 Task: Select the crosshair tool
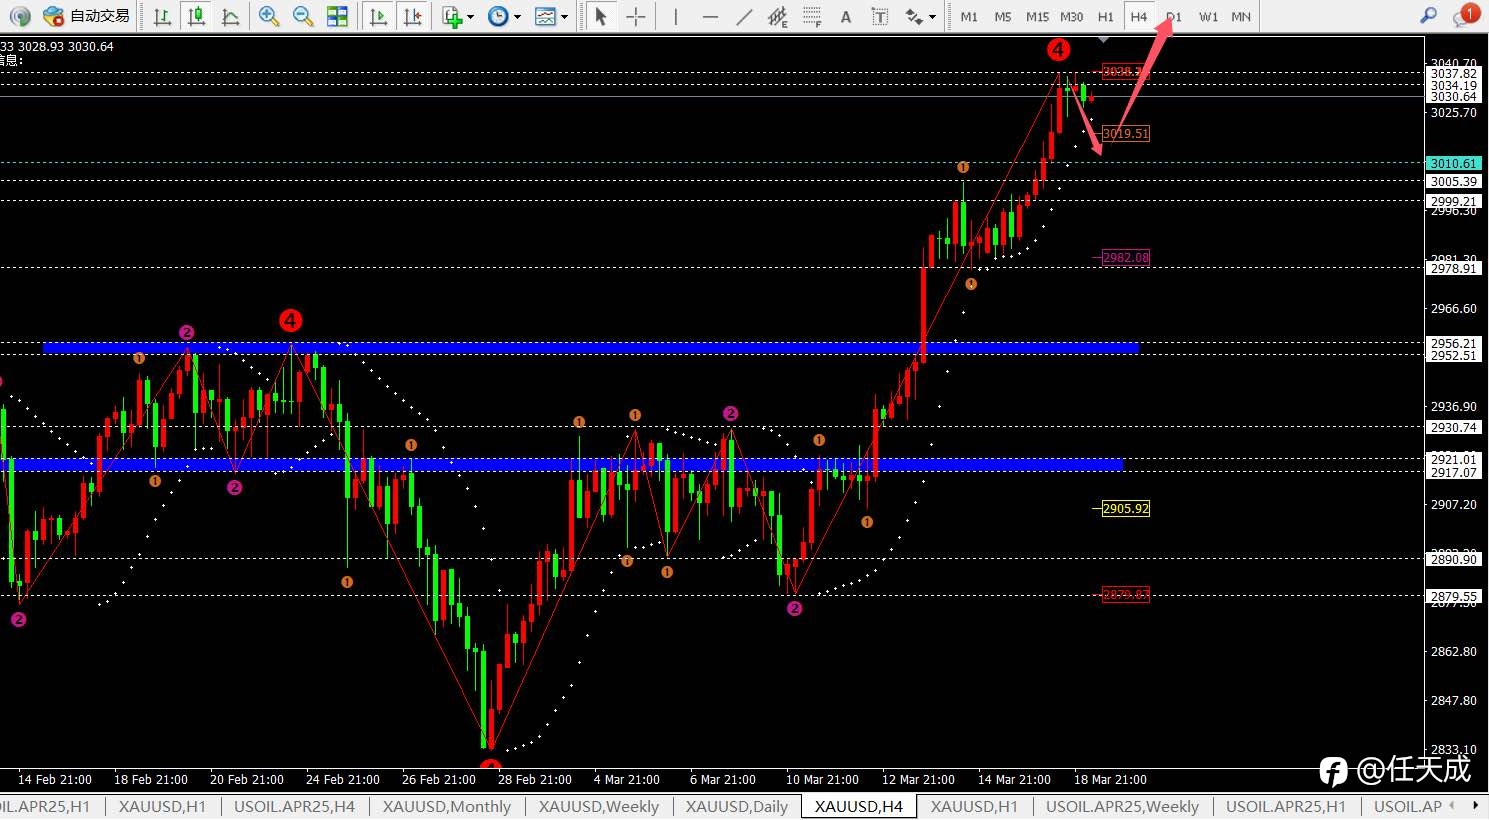[635, 16]
